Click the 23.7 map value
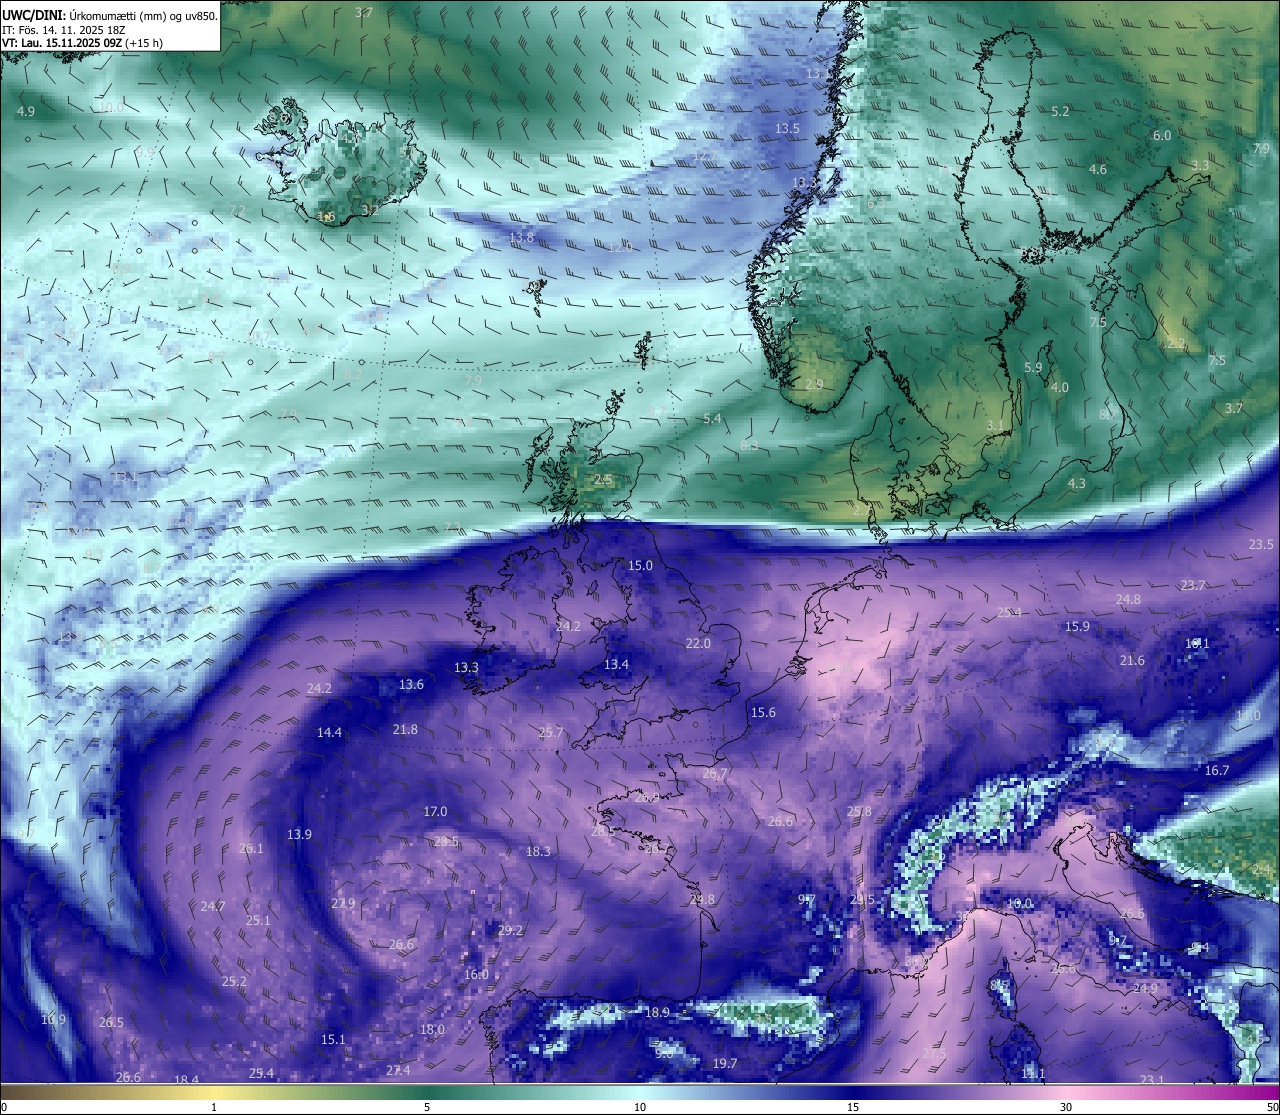 pos(1193,585)
